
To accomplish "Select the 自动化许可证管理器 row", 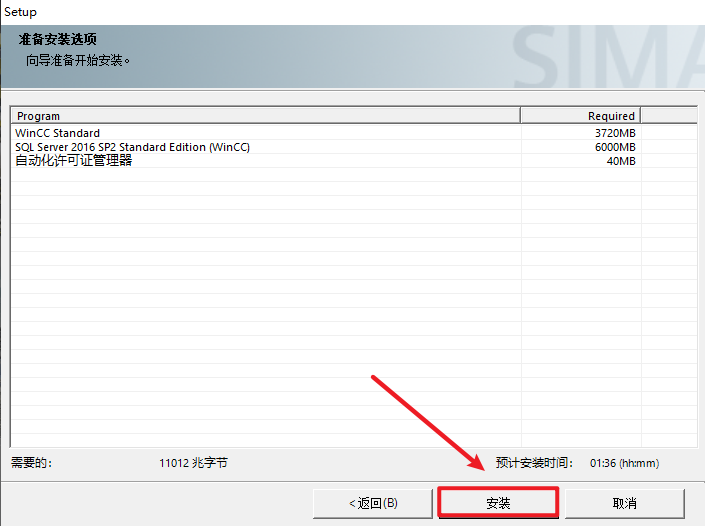I will coord(74,161).
